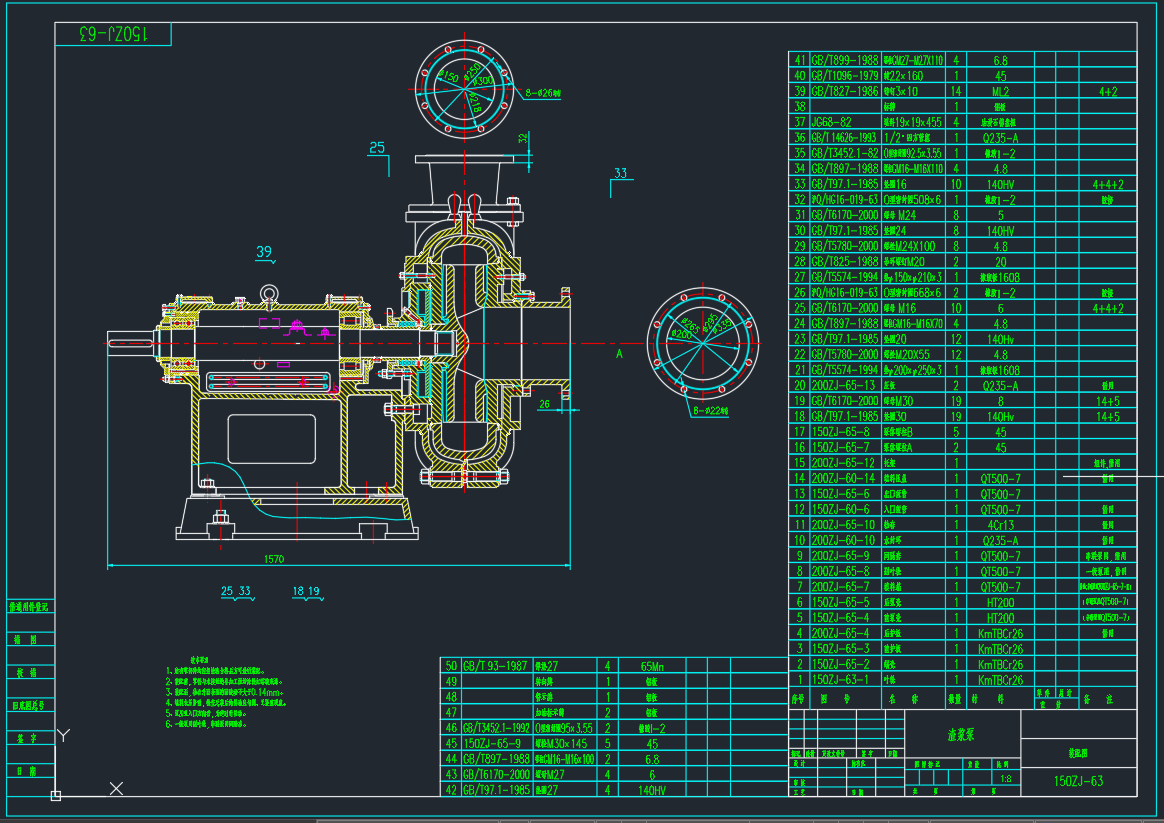
Task: Click the UCS X axis label
Action: tap(116, 789)
